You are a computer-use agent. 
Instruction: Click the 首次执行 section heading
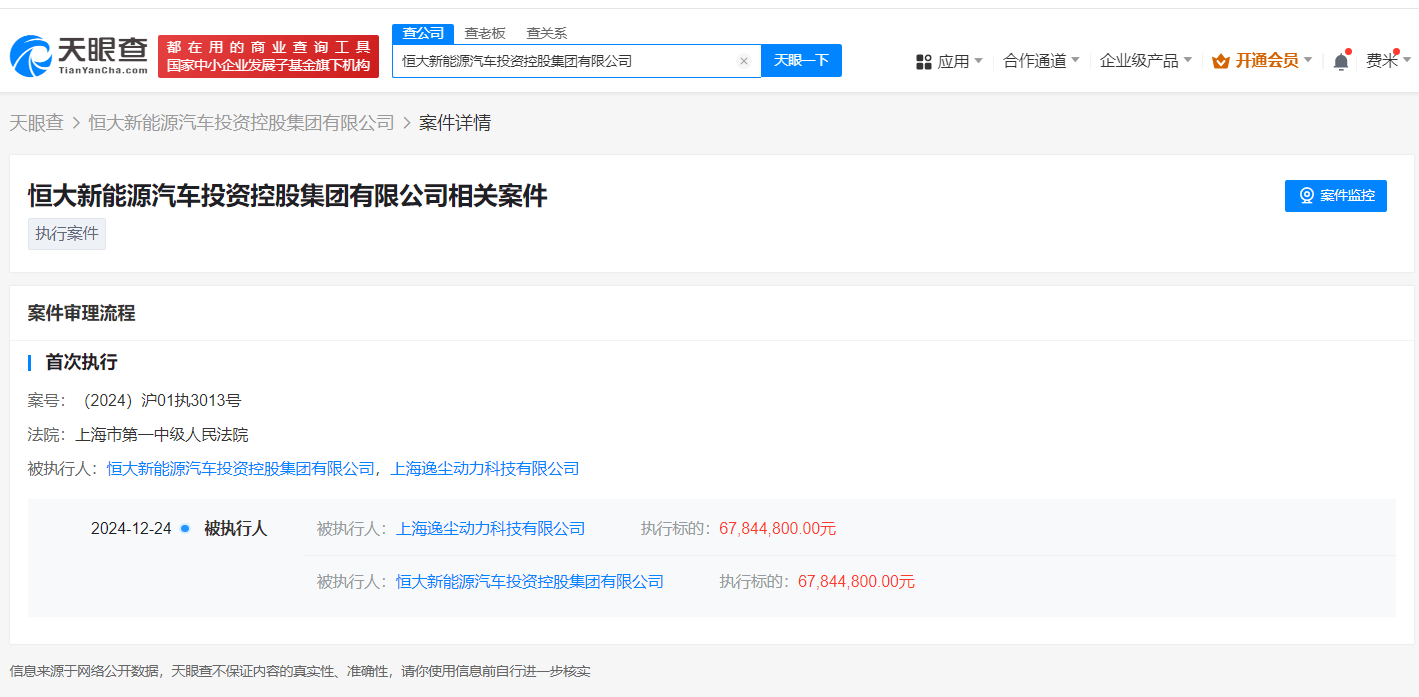(x=81, y=362)
